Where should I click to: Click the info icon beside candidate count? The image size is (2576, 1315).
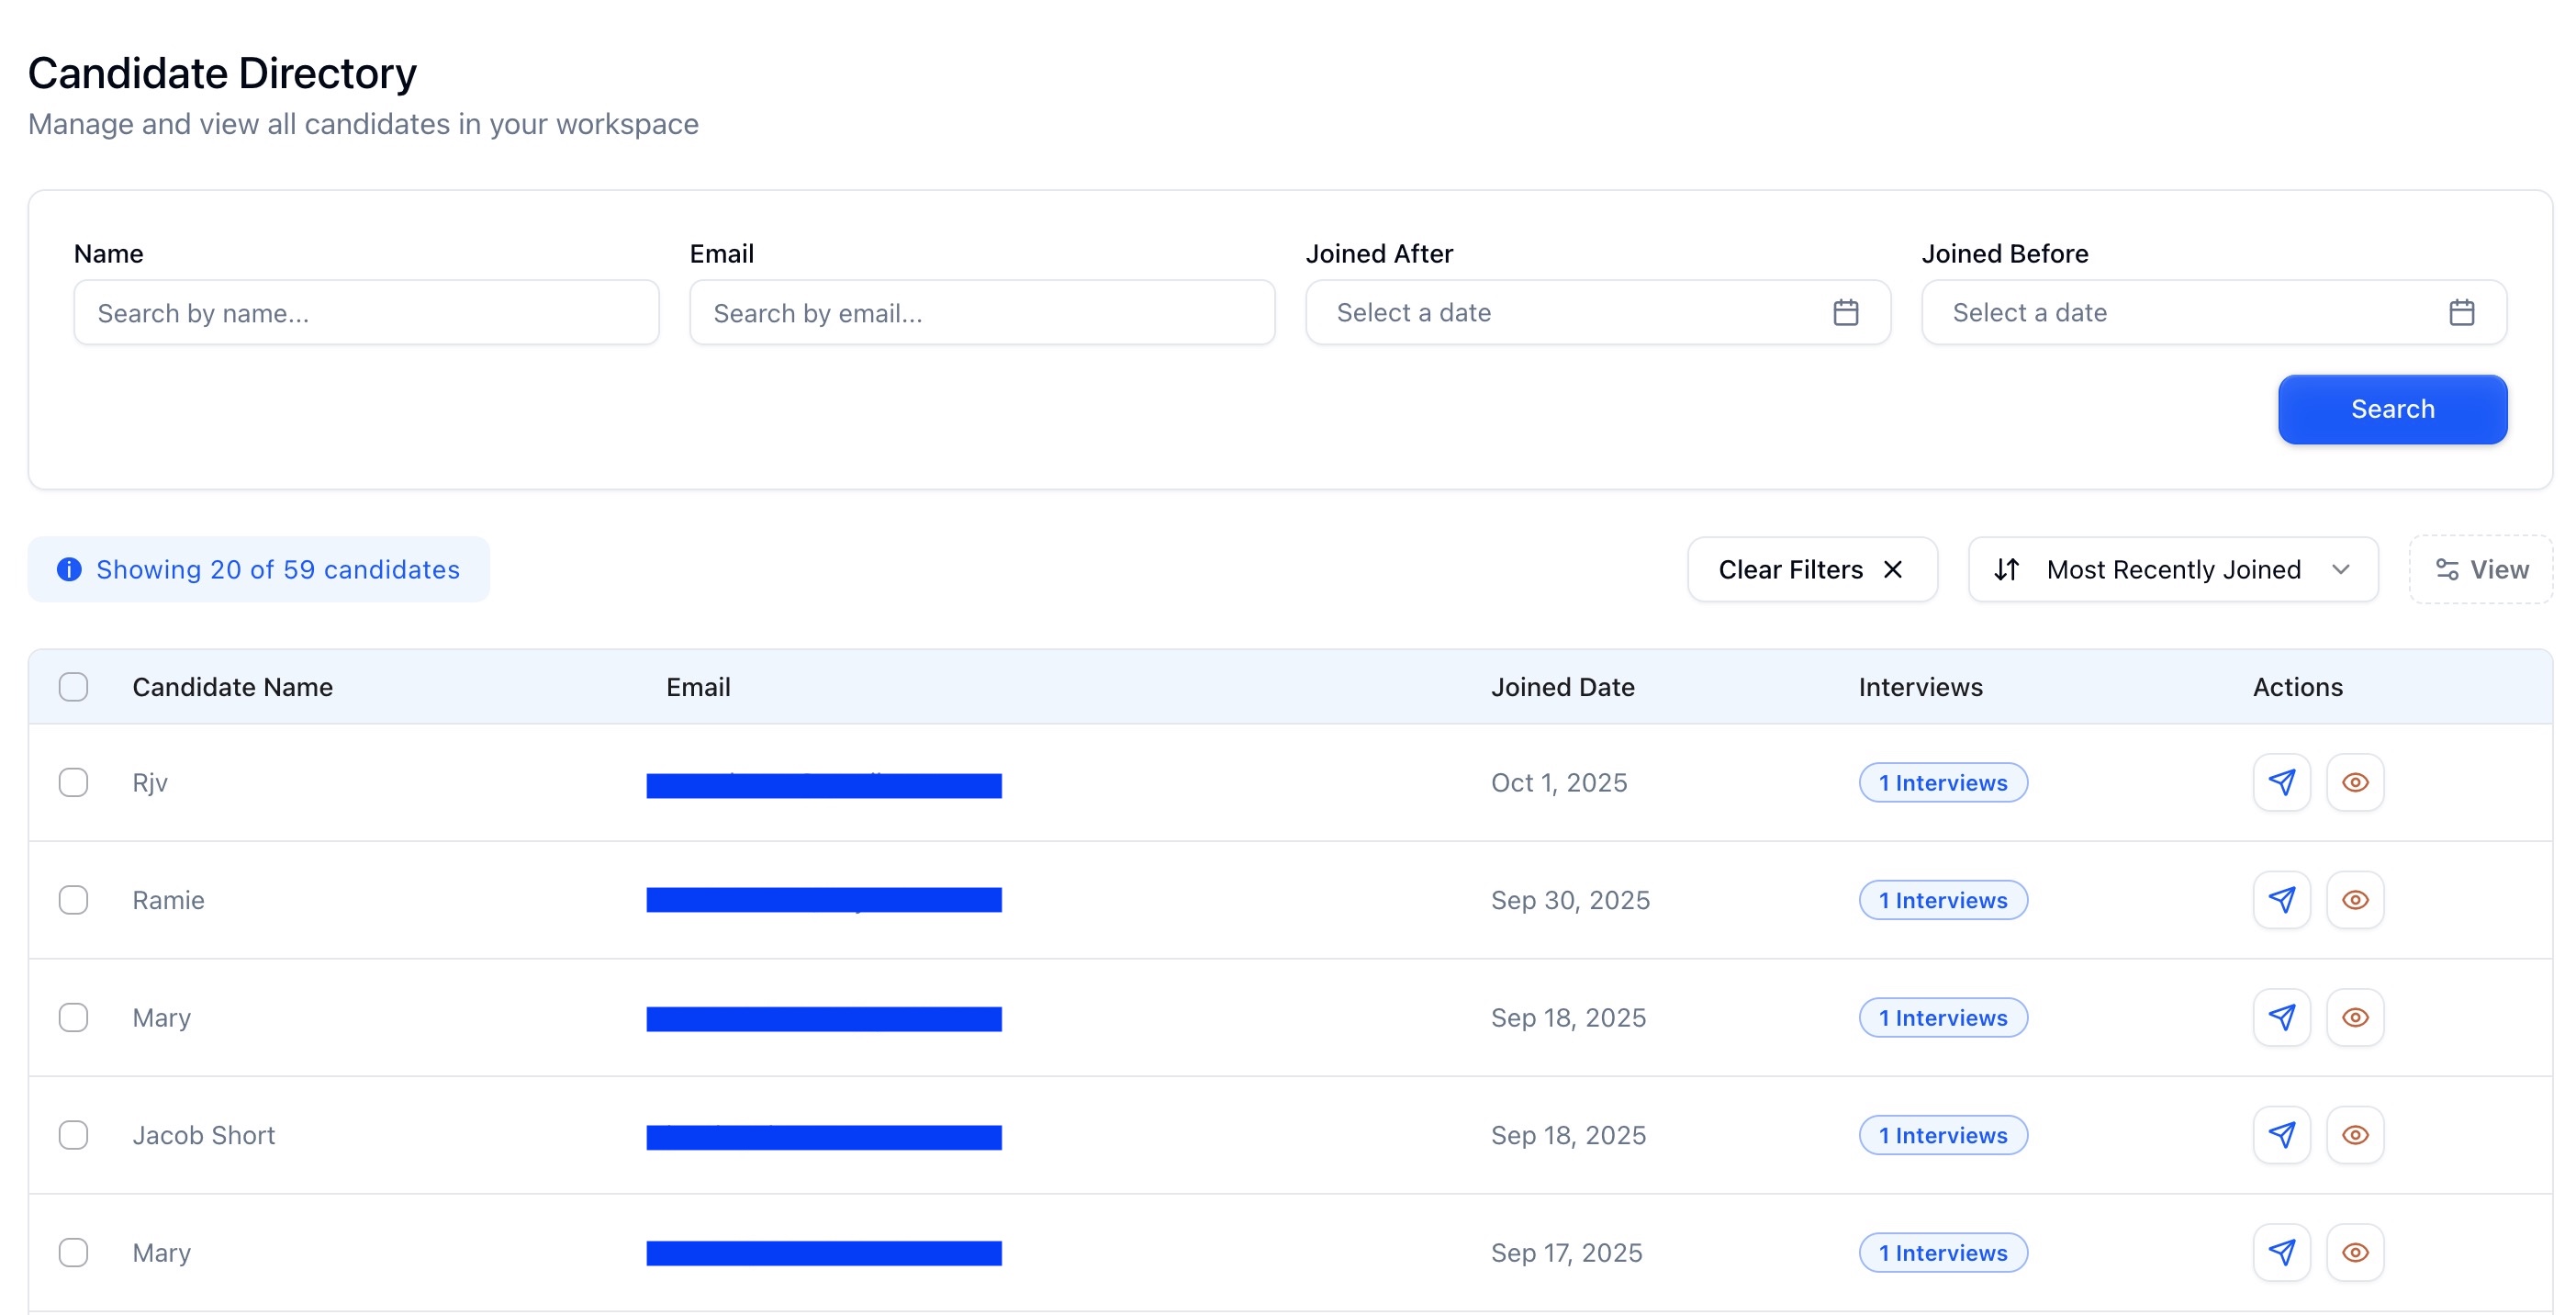click(x=69, y=569)
